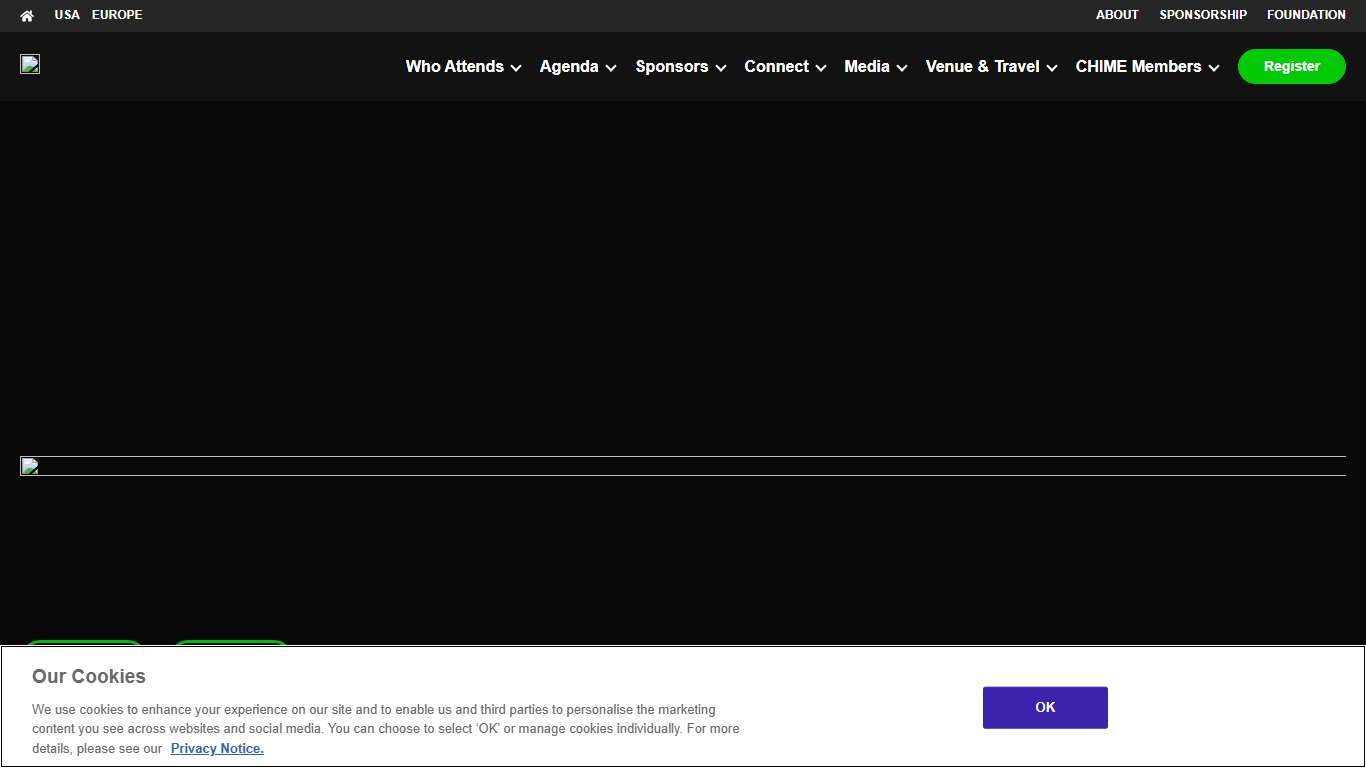The image size is (1366, 768).
Task: Click the Who Attends menu label
Action: click(454, 66)
